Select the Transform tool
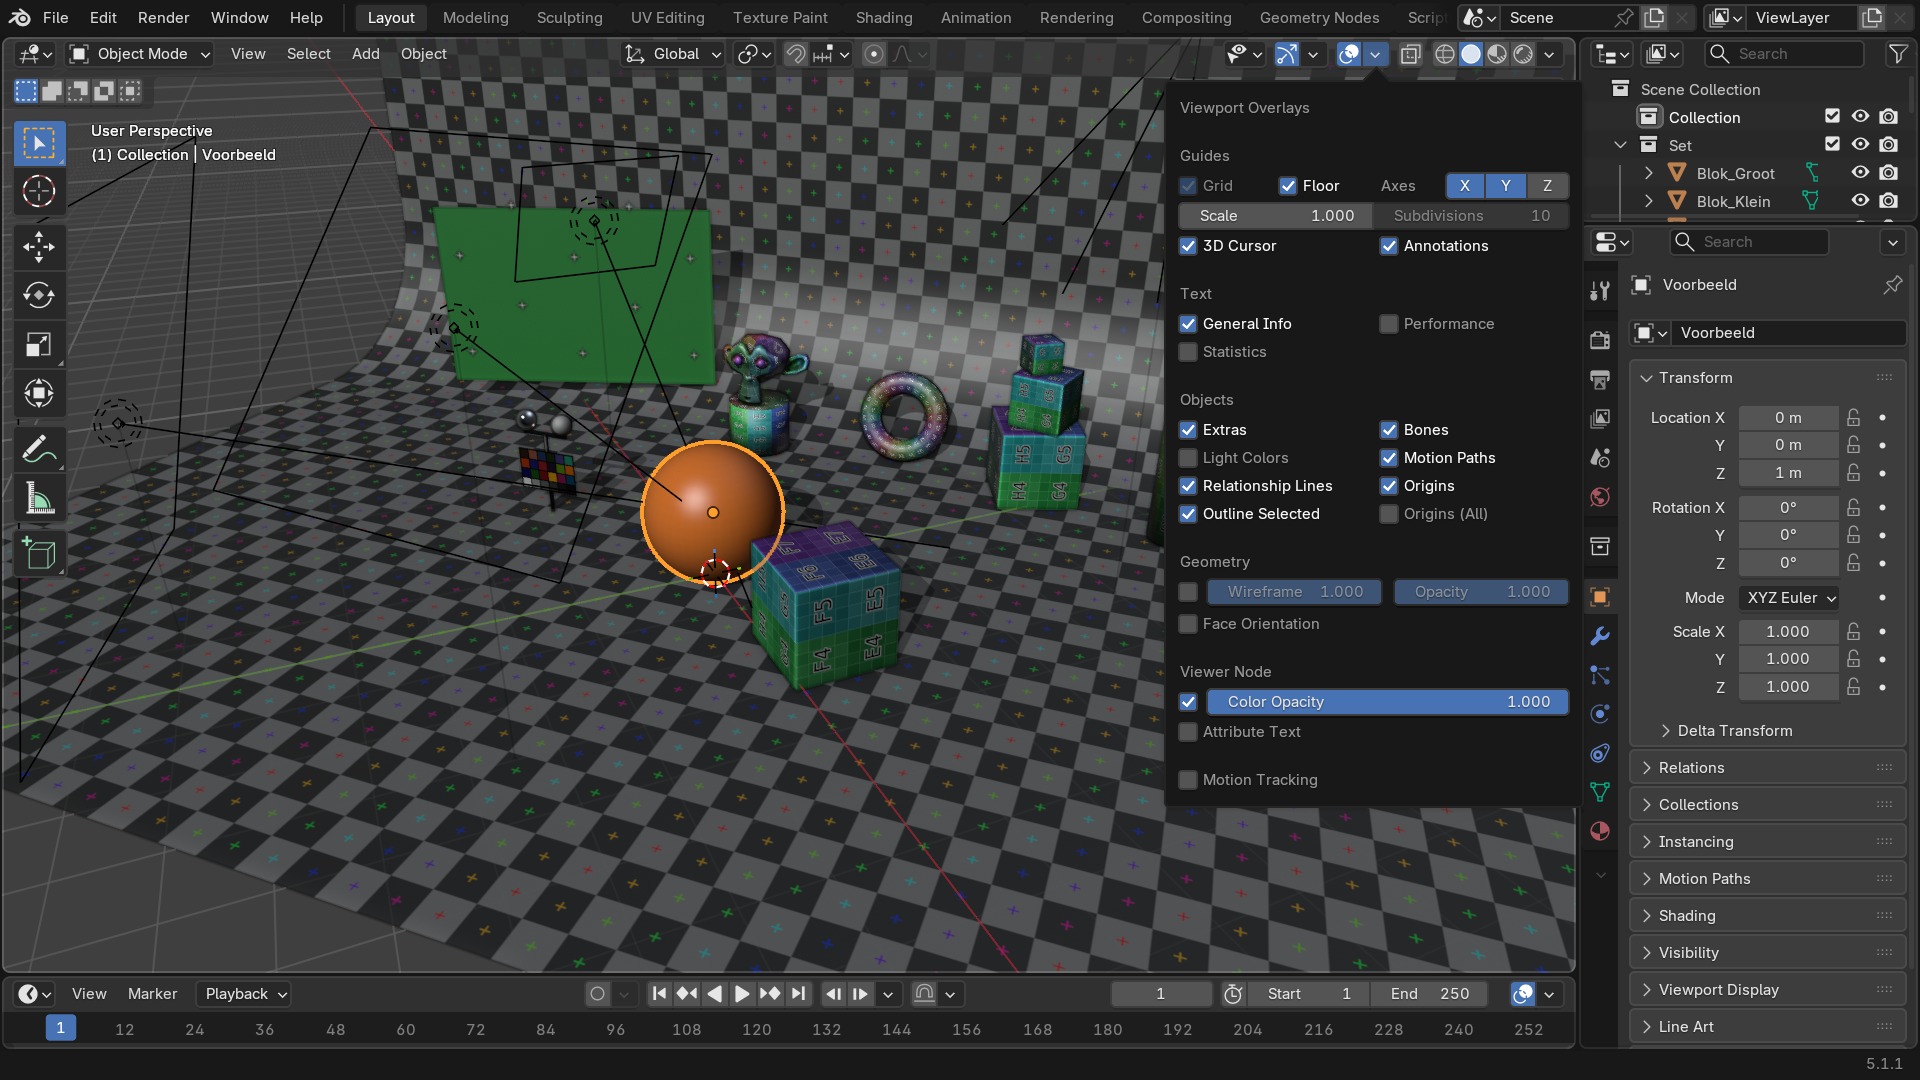Image resolution: width=1920 pixels, height=1080 pixels. click(39, 393)
